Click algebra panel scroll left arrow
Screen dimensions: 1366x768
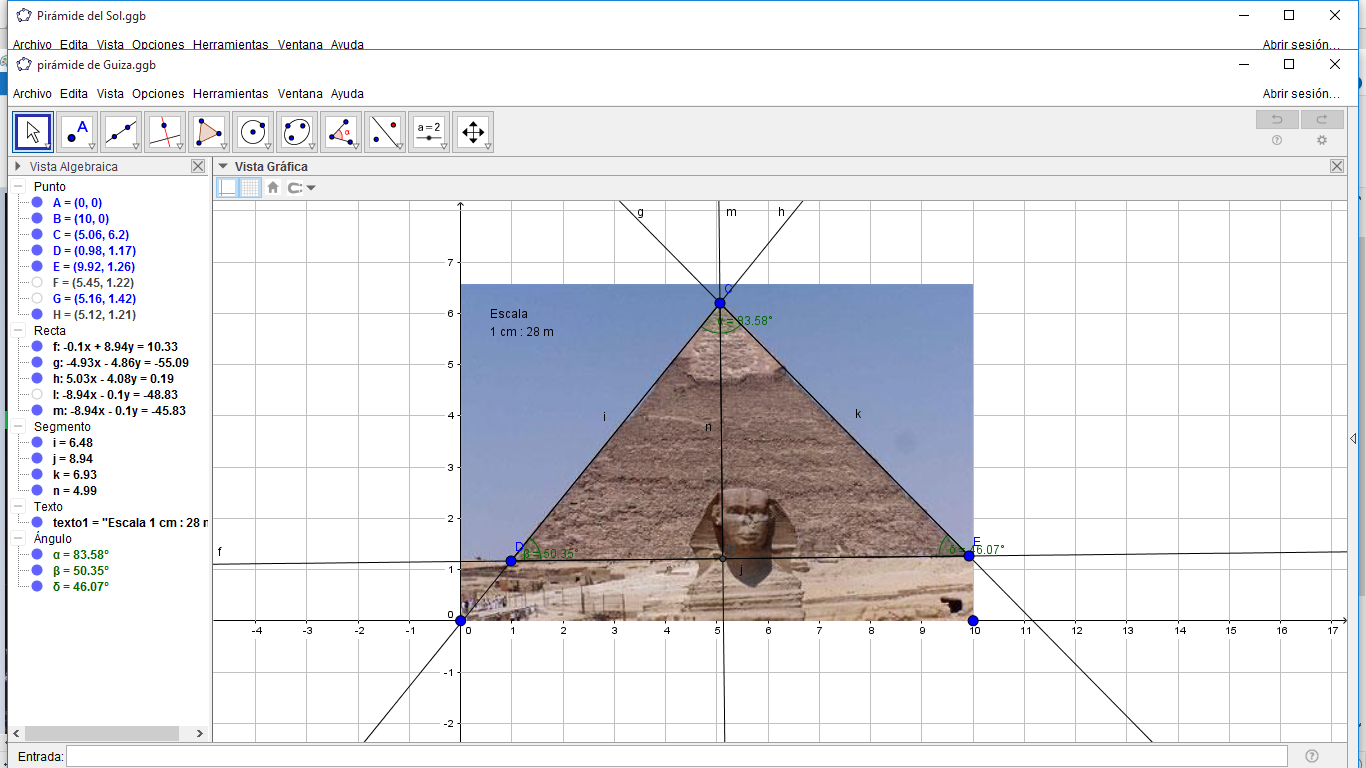click(15, 733)
